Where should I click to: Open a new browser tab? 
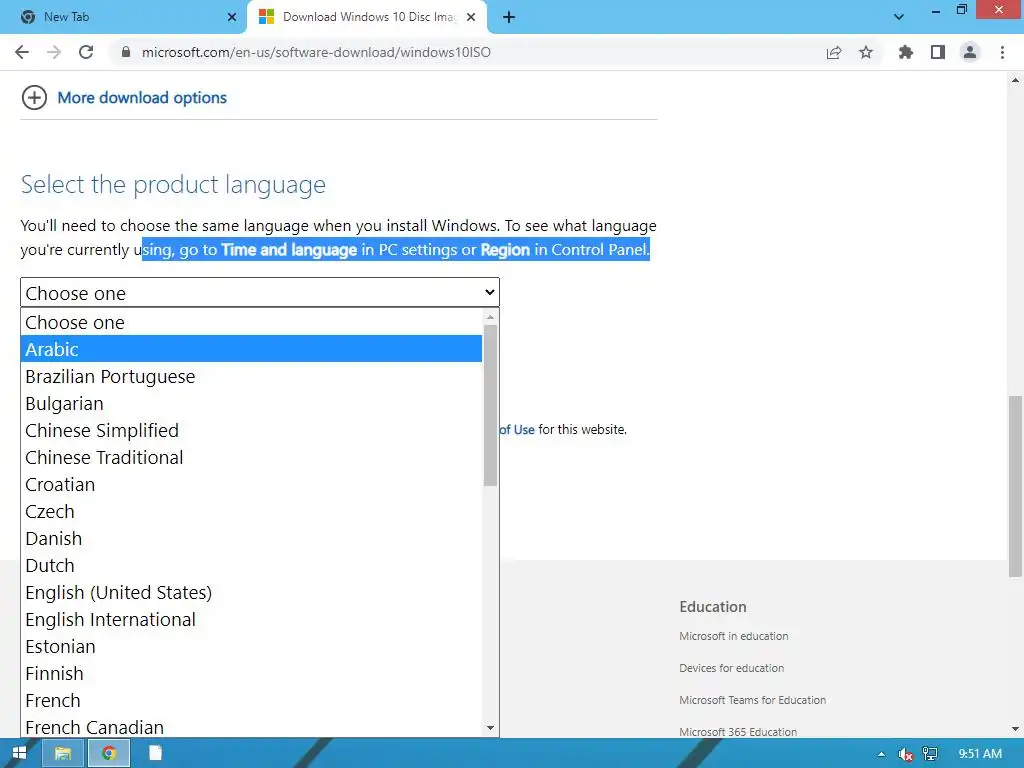[509, 18]
